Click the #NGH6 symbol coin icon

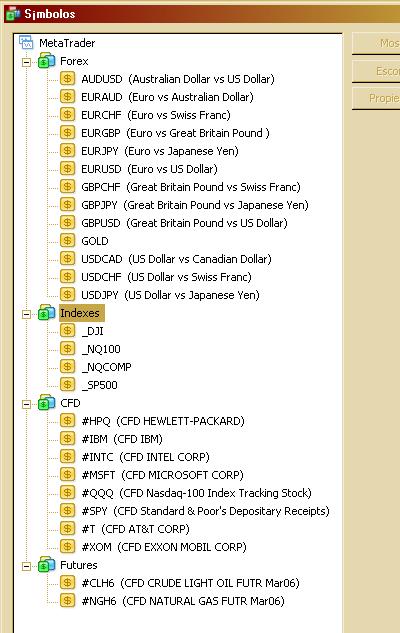click(x=67, y=601)
